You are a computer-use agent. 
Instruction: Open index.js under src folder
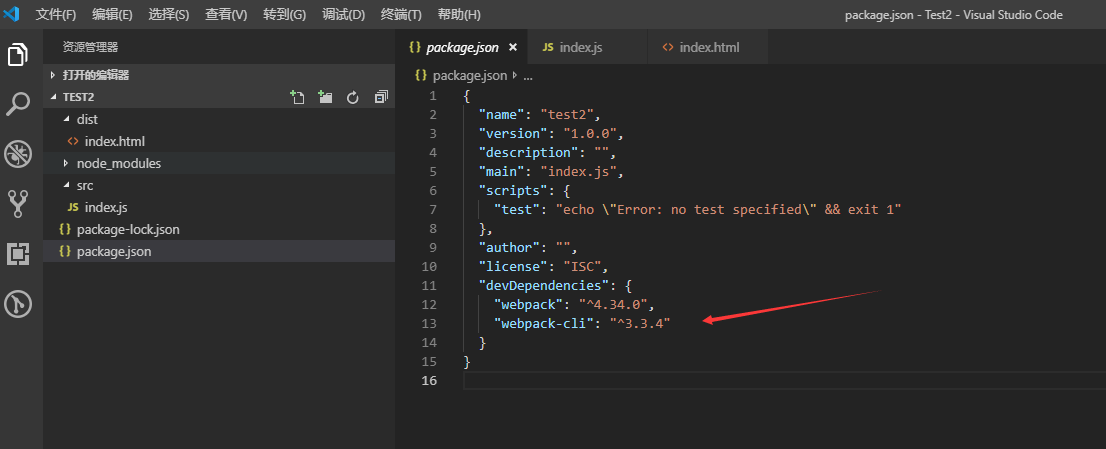pyautogui.click(x=219, y=207)
